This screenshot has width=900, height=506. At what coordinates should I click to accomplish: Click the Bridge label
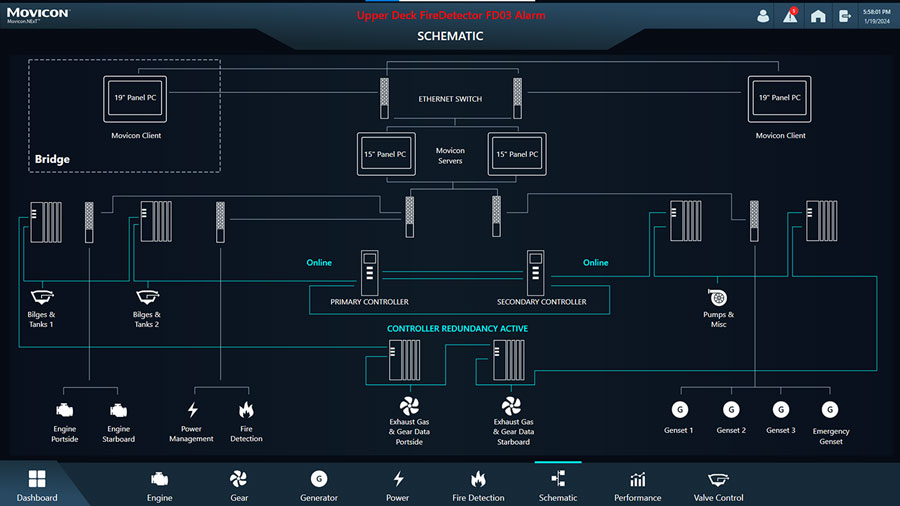pos(52,159)
